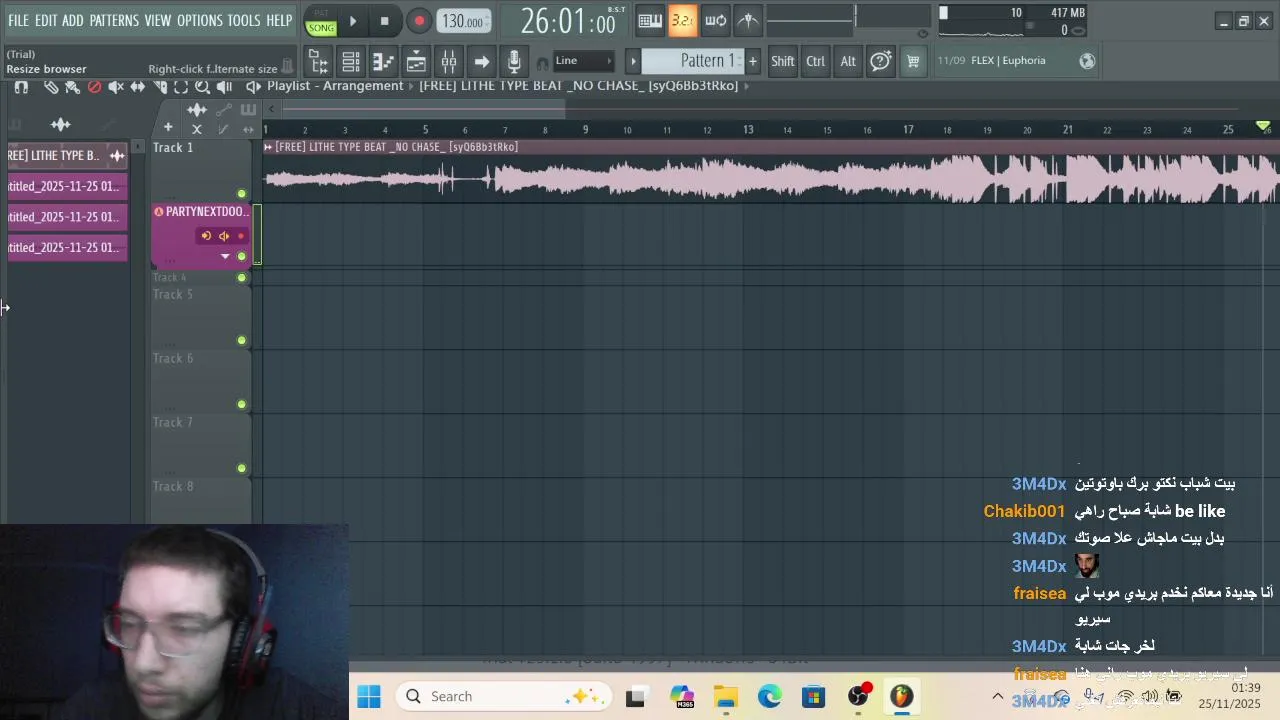Select the playlist slip tool
1280x720 pixels.
tap(138, 87)
